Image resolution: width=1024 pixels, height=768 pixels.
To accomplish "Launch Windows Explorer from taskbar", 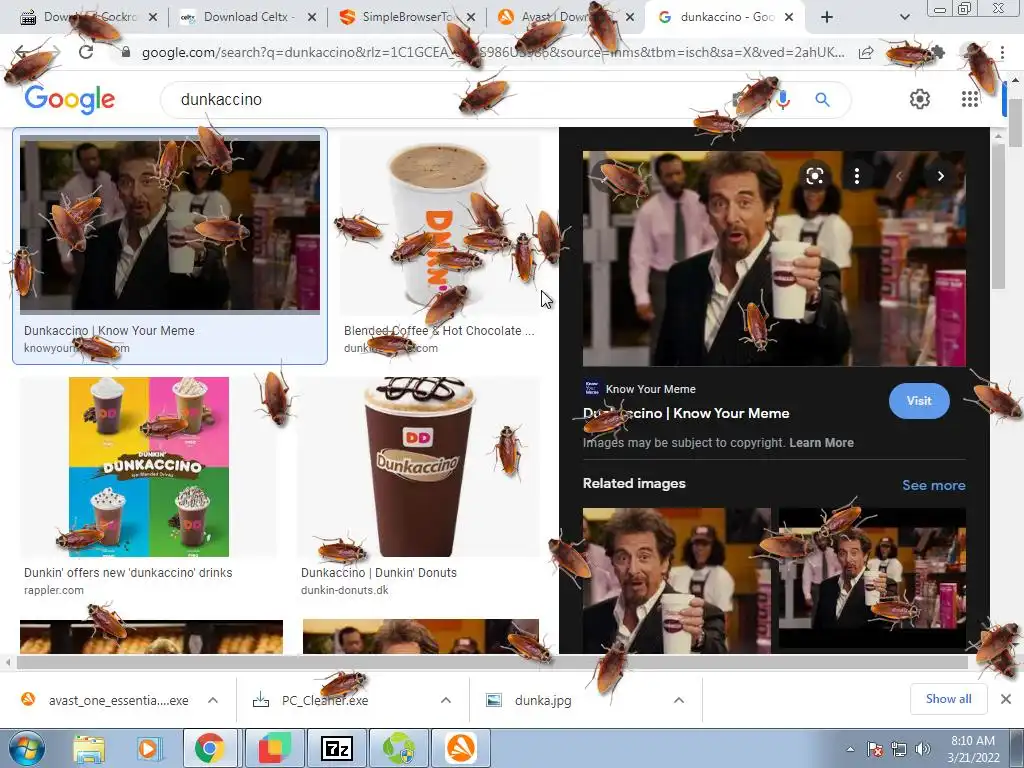I will click(x=89, y=748).
